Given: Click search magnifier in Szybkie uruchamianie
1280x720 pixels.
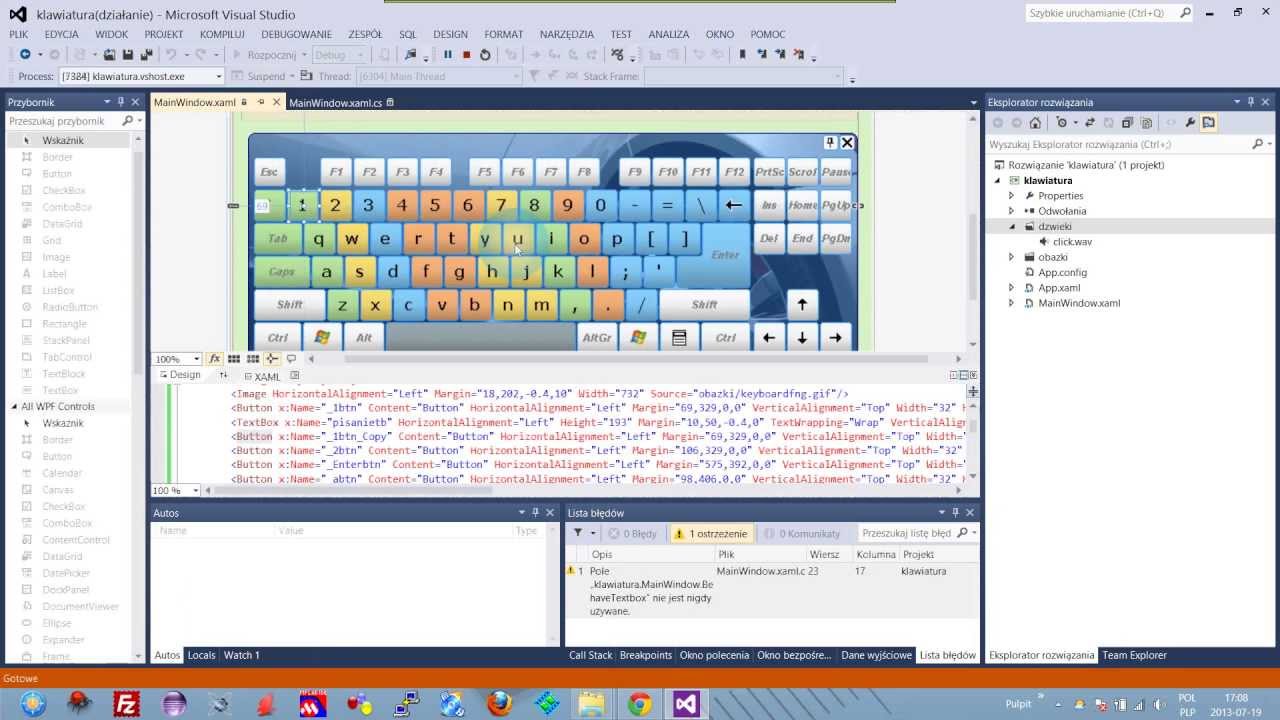Looking at the screenshot, I should [1185, 13].
